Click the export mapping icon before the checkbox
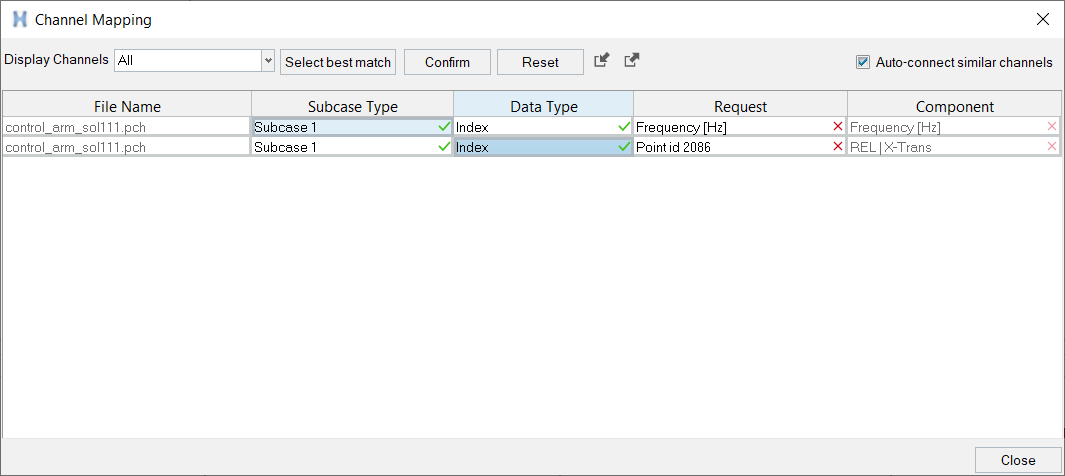1065x476 pixels. (x=632, y=60)
